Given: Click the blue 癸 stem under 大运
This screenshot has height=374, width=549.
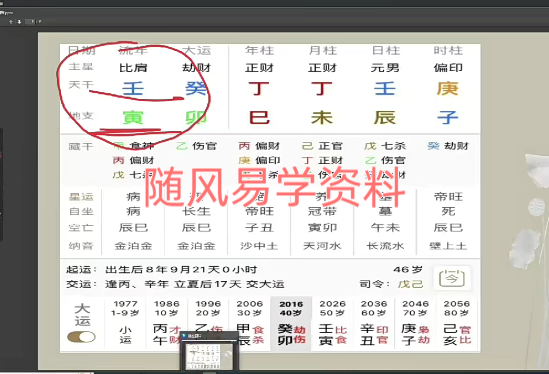Looking at the screenshot, I should click(196, 88).
